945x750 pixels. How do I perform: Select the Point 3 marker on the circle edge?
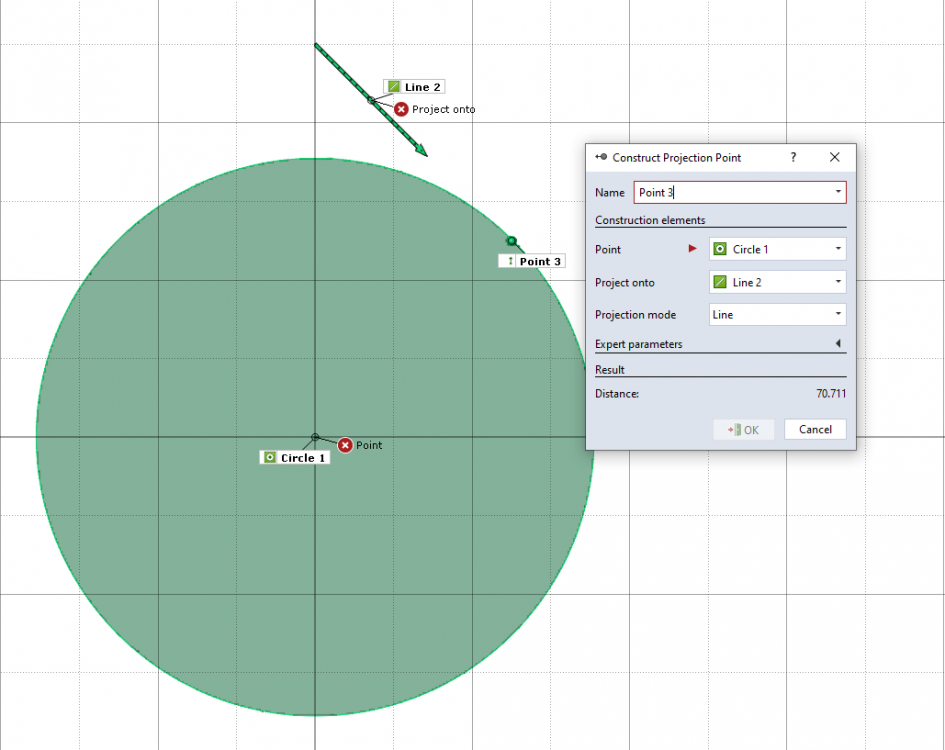pyautogui.click(x=511, y=240)
